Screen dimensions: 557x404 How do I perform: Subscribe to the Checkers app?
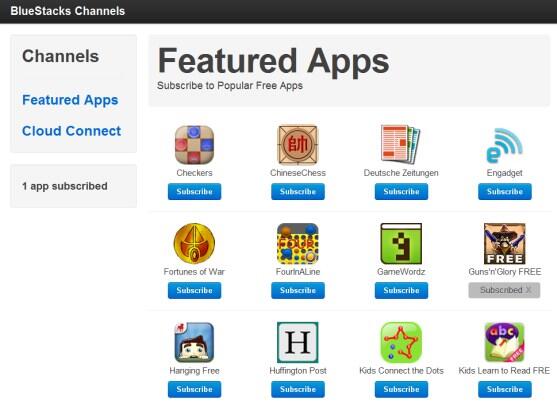tap(194, 192)
